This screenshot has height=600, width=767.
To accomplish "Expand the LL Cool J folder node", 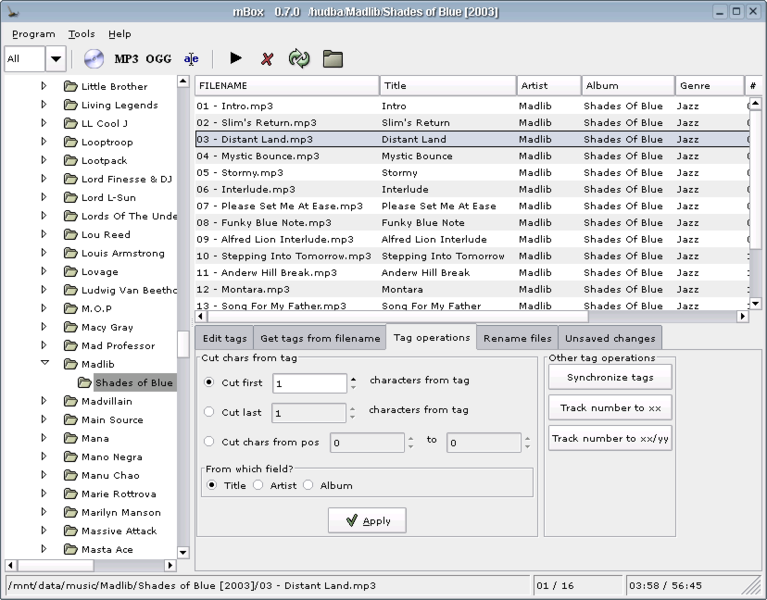I will [44, 123].
